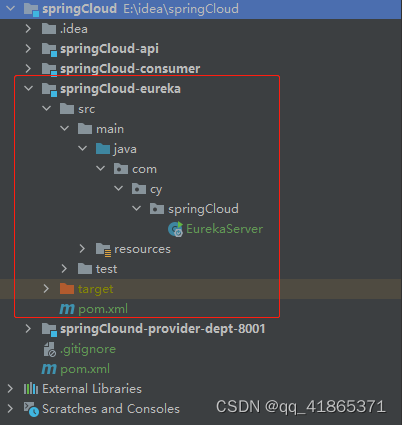Select the com package label
This screenshot has height=425, width=402.
tap(144, 169)
